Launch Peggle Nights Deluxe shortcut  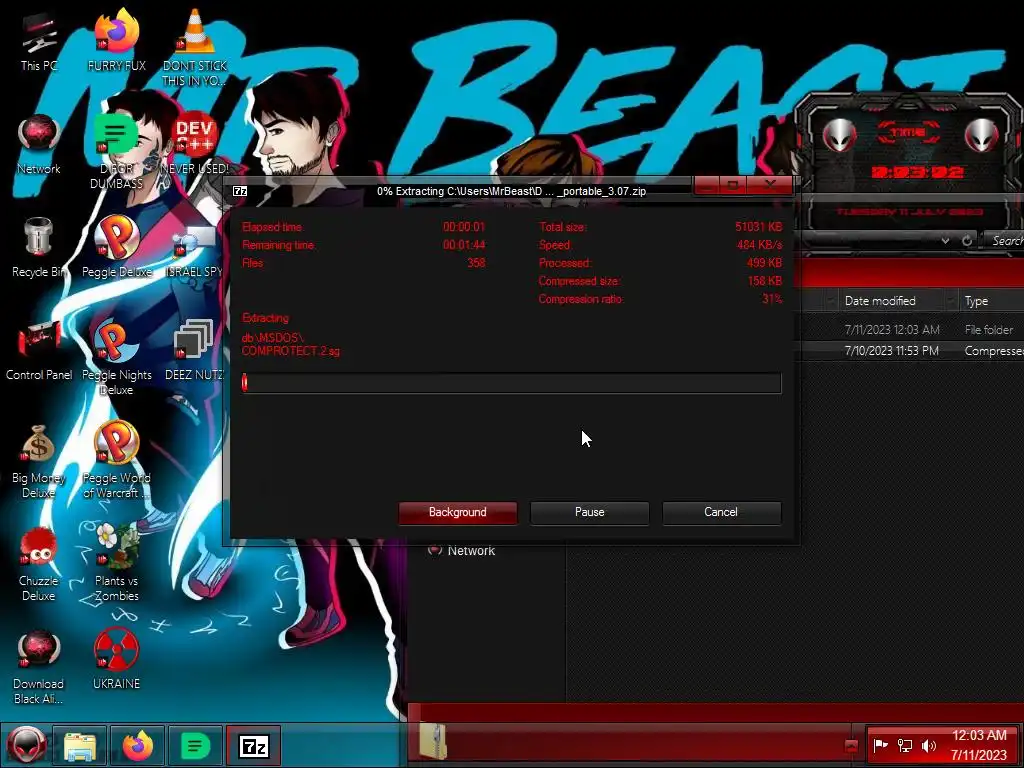tap(116, 357)
